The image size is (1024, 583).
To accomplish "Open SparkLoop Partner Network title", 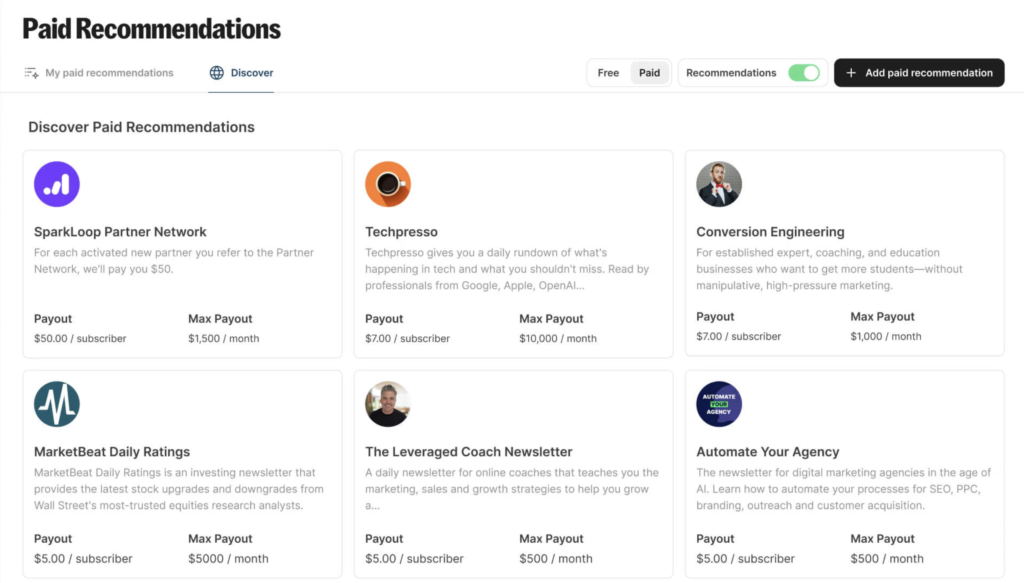I will (x=120, y=232).
